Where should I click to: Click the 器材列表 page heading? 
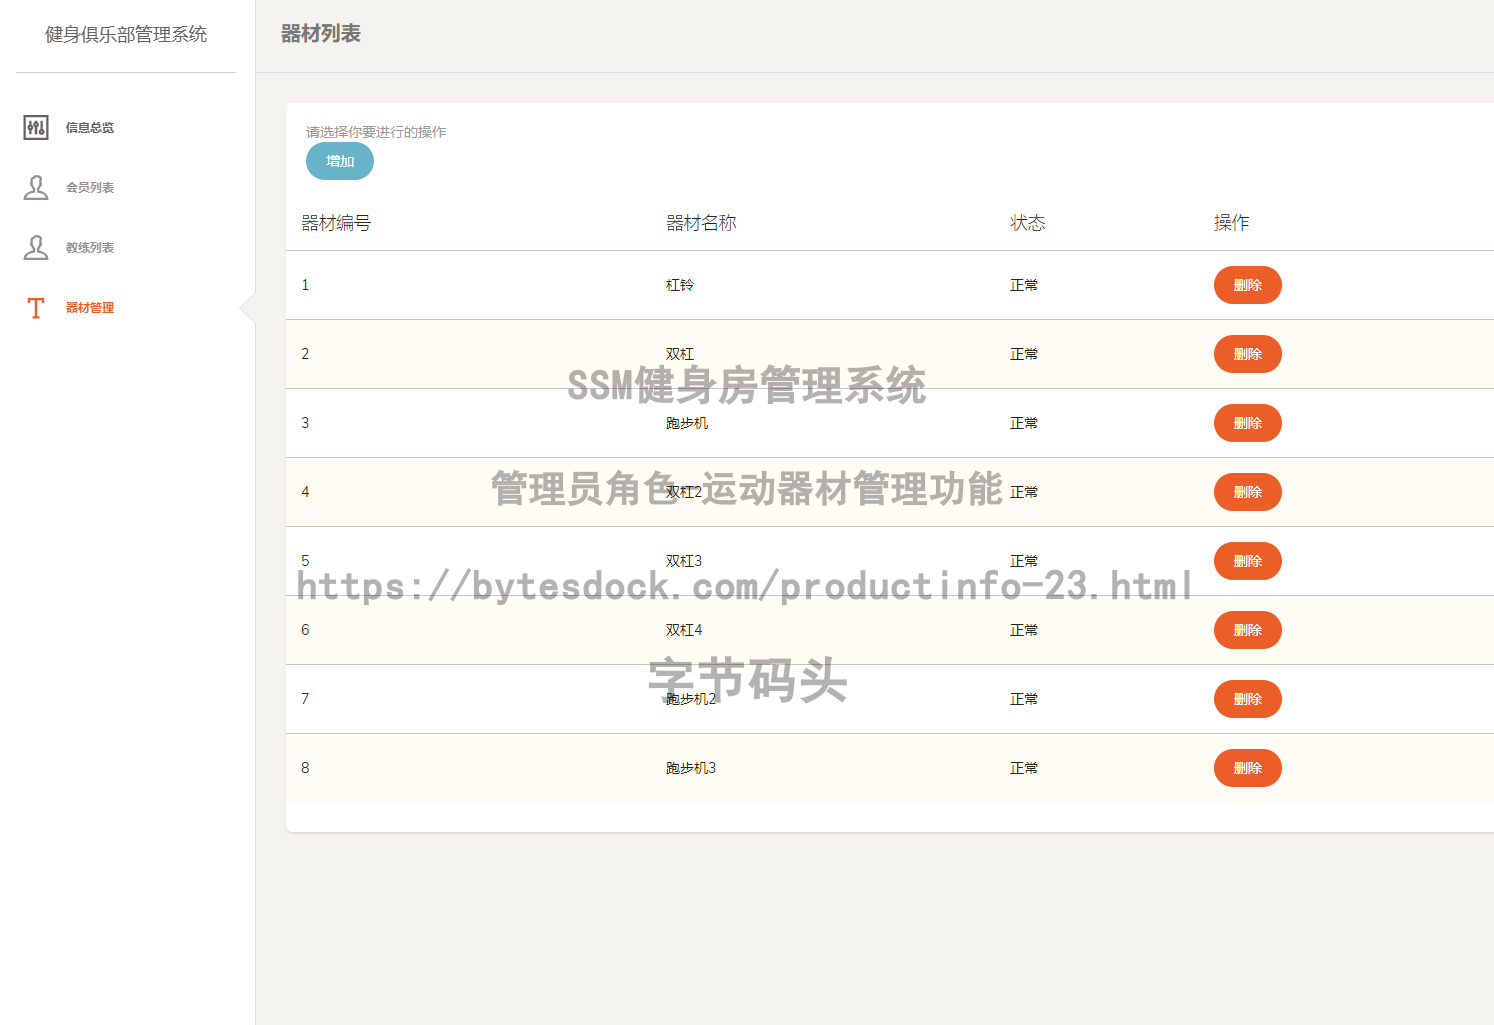(x=321, y=34)
